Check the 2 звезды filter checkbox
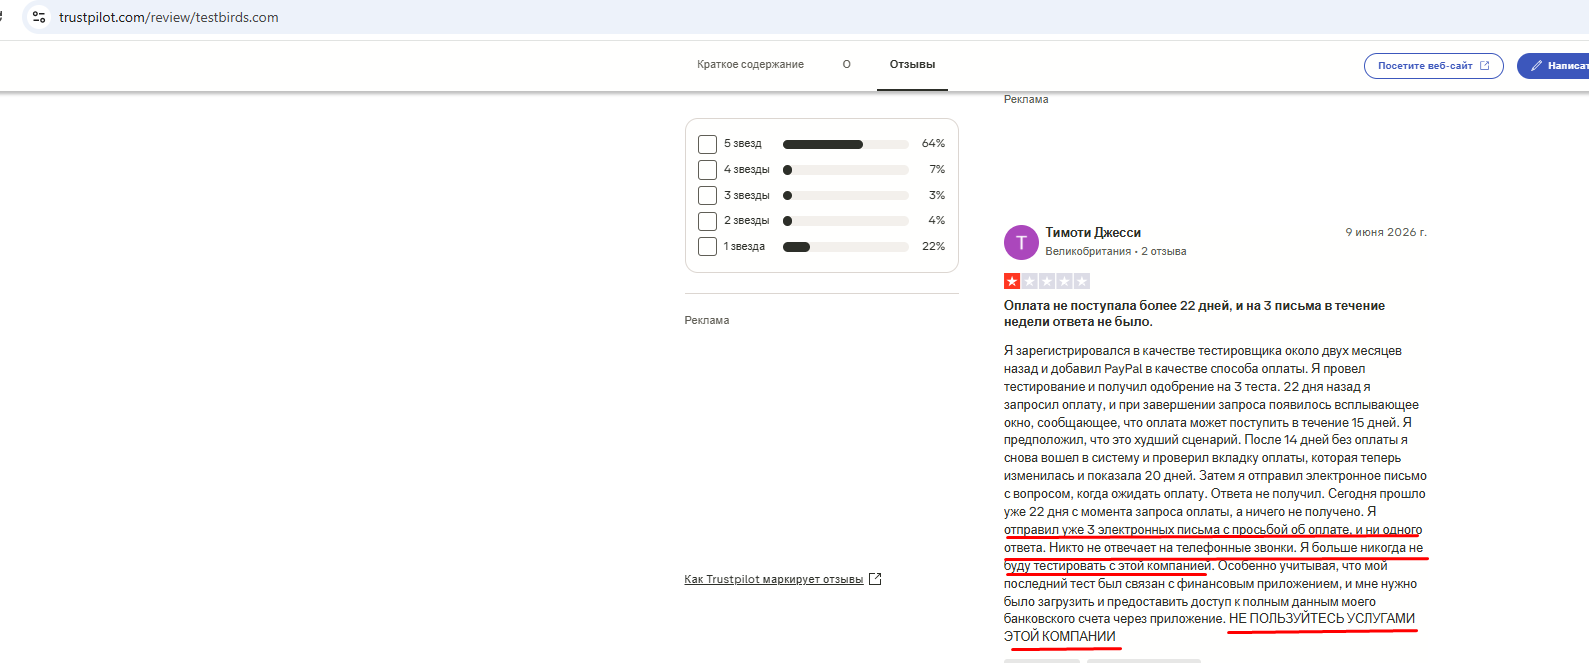This screenshot has width=1589, height=663. tap(707, 221)
